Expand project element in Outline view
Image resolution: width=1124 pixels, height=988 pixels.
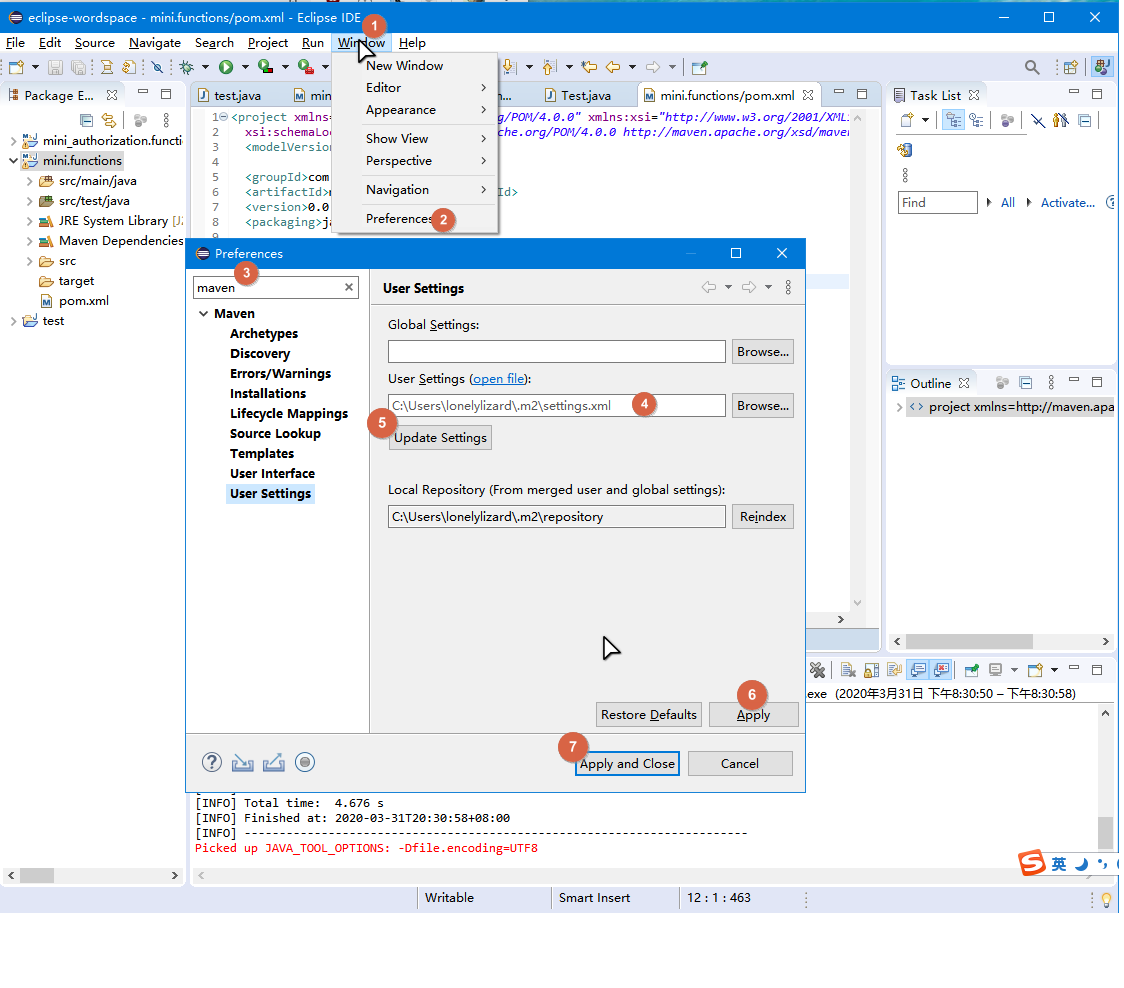tap(899, 407)
